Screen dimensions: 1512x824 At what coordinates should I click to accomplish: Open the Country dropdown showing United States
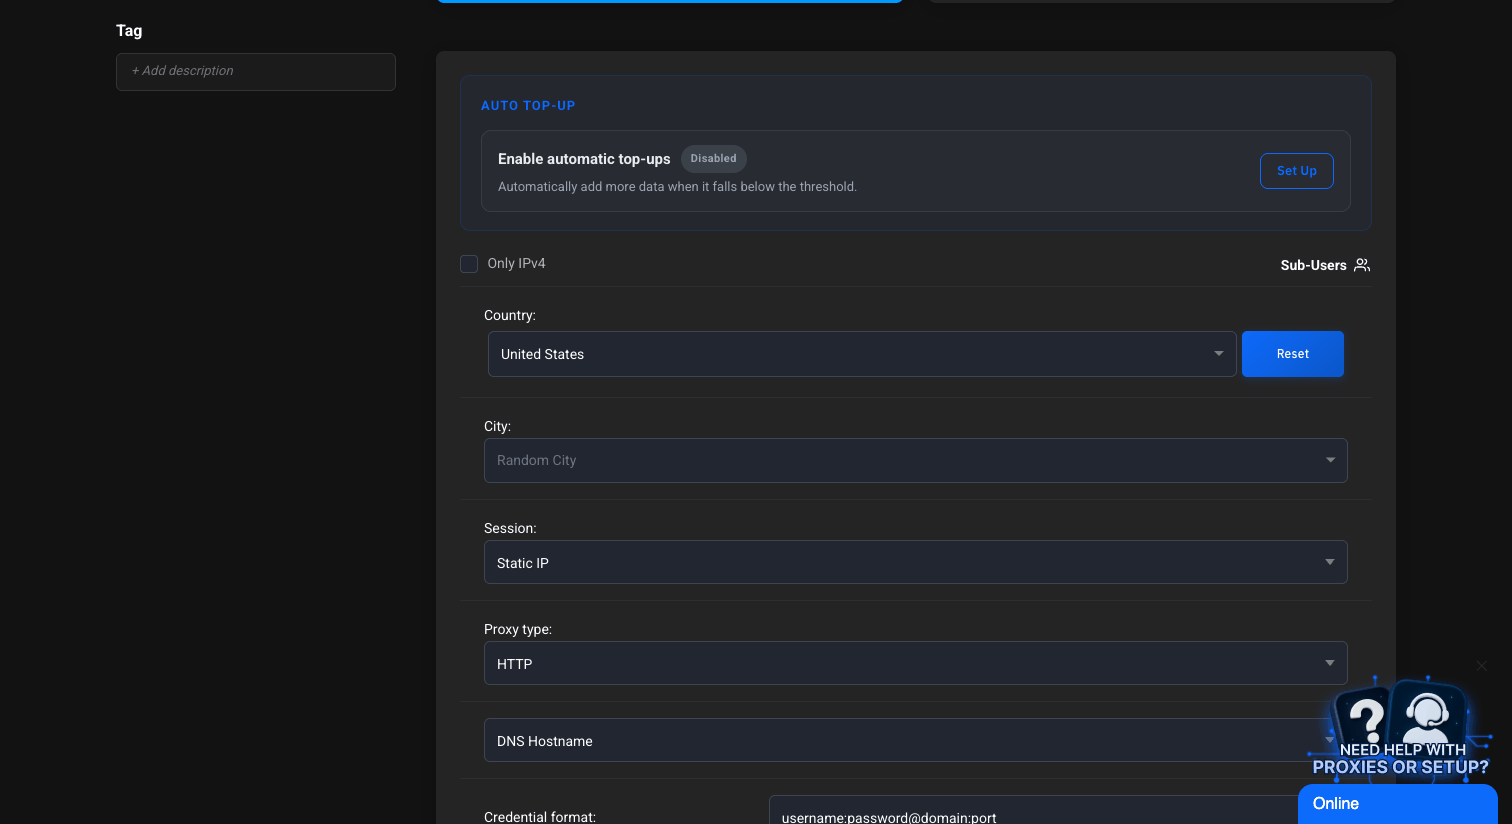click(862, 354)
